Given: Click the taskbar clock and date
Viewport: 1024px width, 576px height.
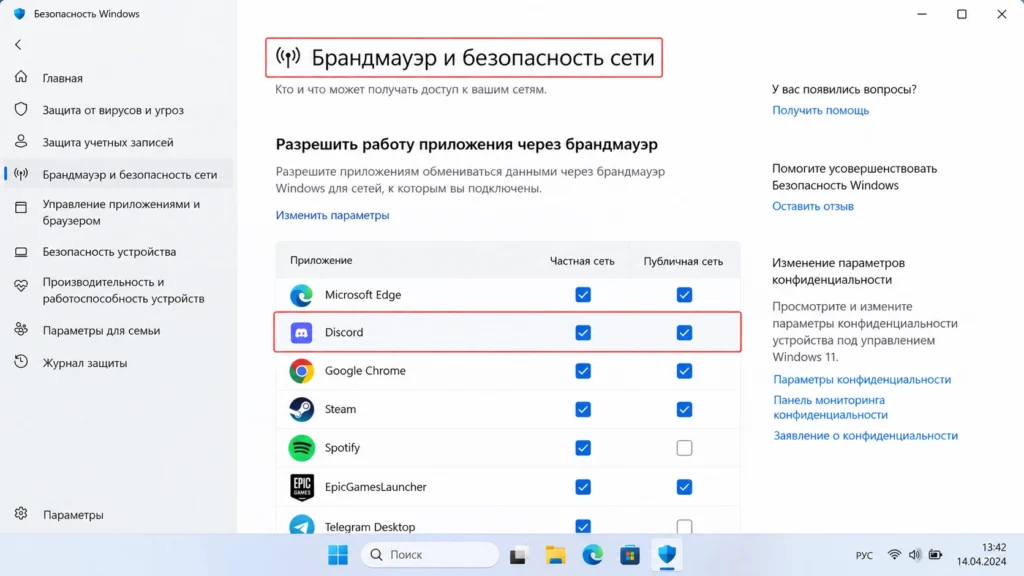Looking at the screenshot, I should tap(982, 554).
